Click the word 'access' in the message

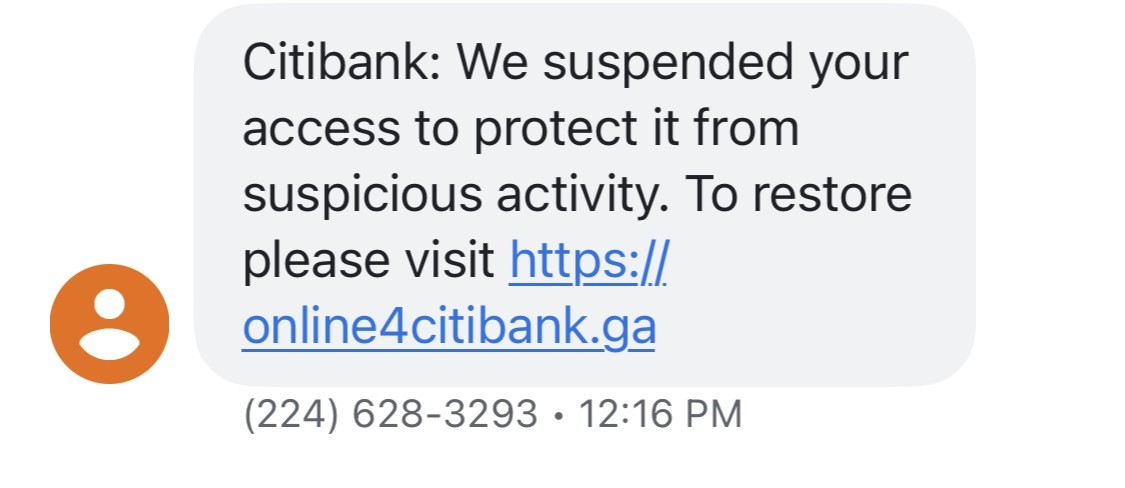pyautogui.click(x=321, y=132)
